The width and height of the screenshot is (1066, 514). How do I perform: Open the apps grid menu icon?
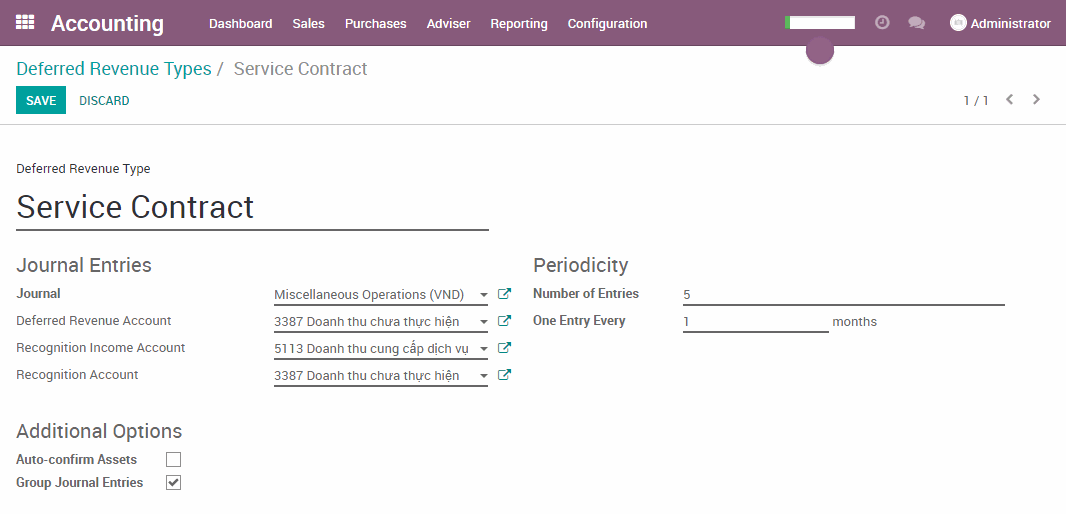pyautogui.click(x=25, y=22)
